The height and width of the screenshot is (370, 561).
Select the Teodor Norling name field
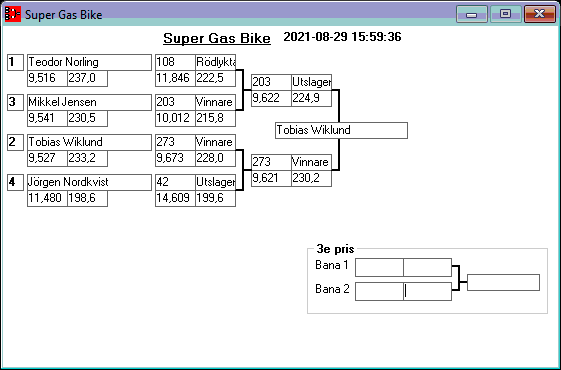(x=89, y=62)
